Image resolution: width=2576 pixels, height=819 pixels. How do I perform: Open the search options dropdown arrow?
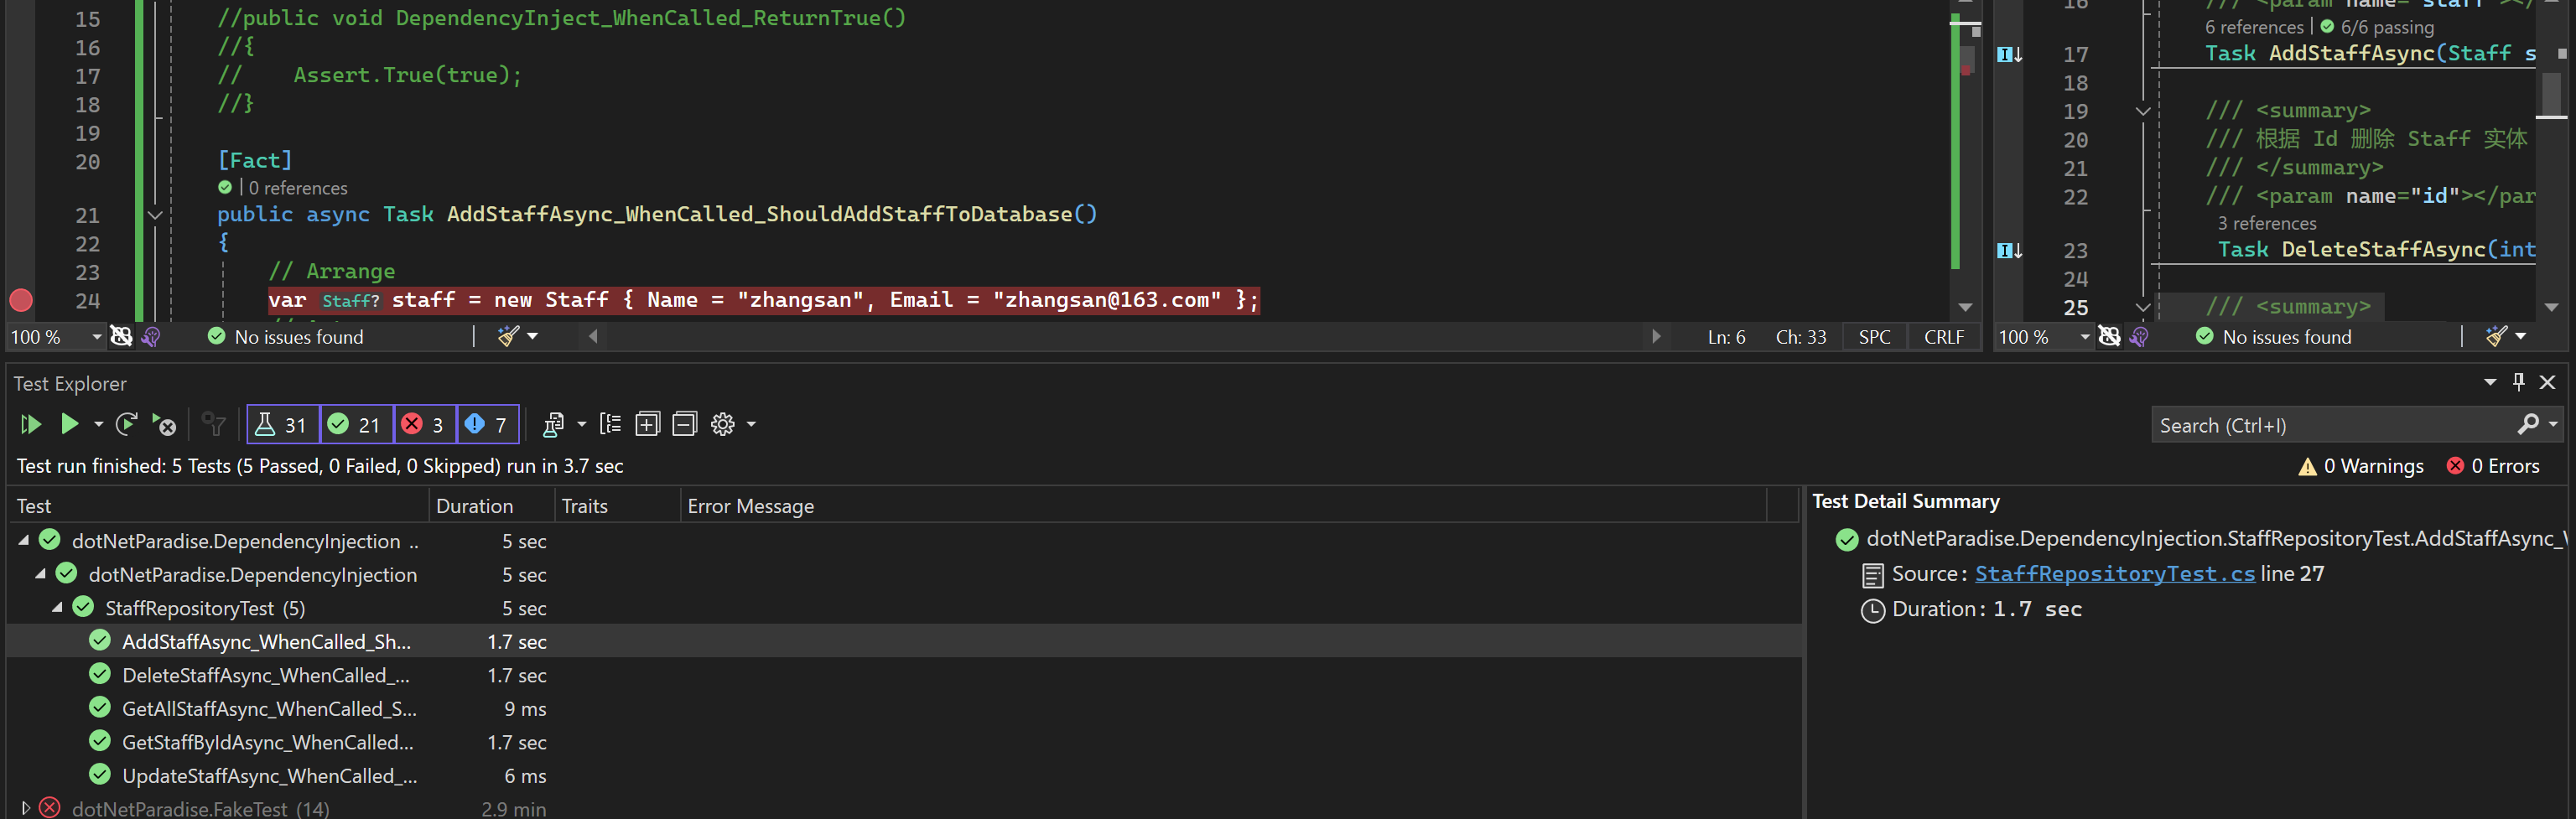pyautogui.click(x=2553, y=424)
